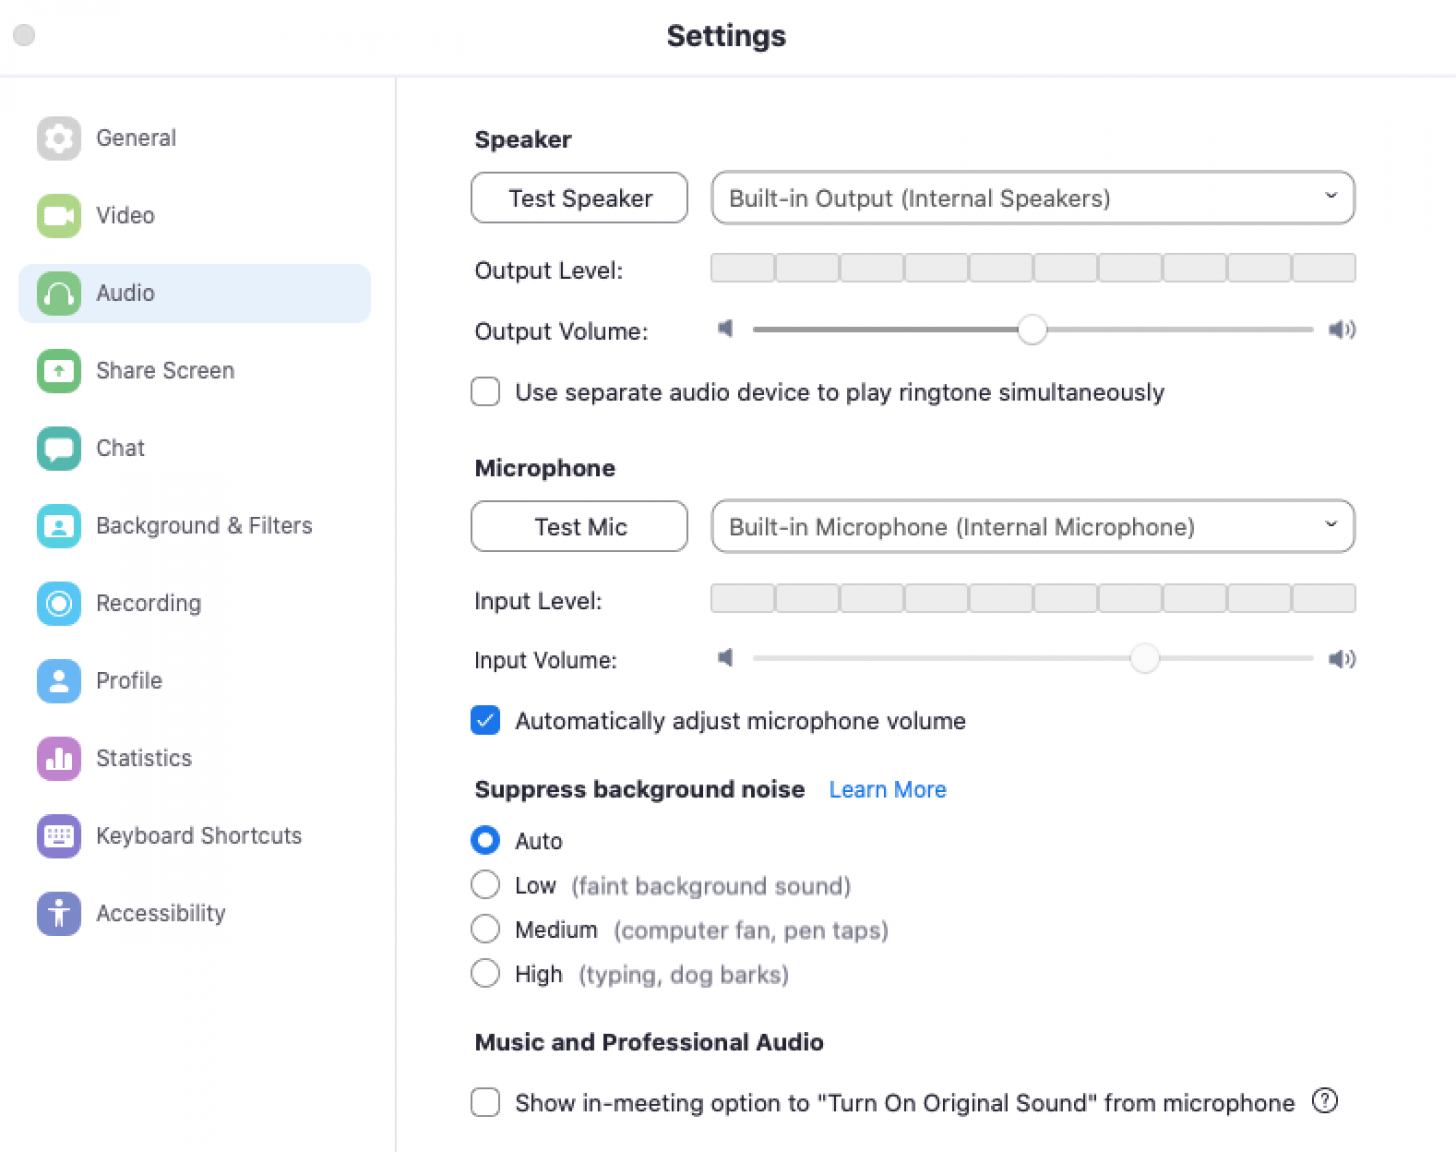Click the Recording settings icon

tap(58, 603)
